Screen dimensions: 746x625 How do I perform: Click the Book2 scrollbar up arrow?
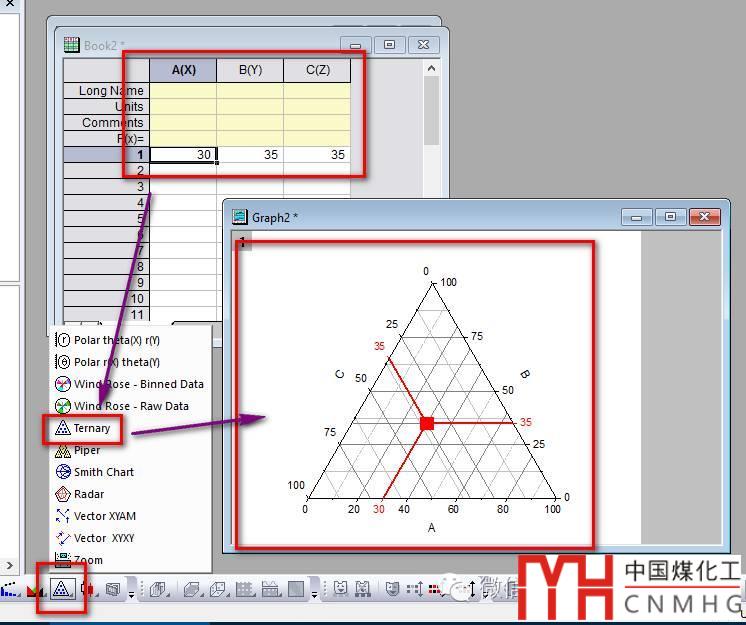coord(431,68)
